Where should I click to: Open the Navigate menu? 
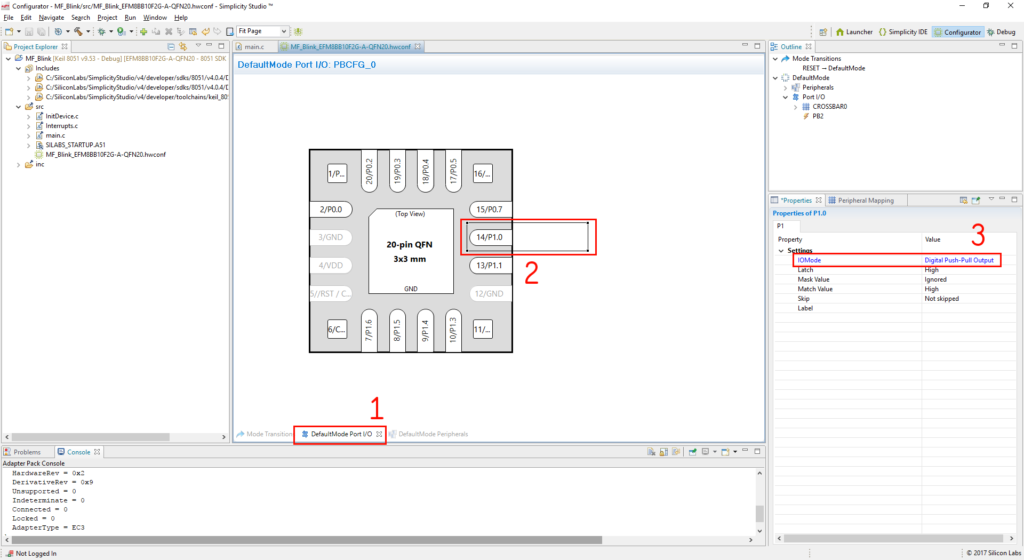[49, 18]
